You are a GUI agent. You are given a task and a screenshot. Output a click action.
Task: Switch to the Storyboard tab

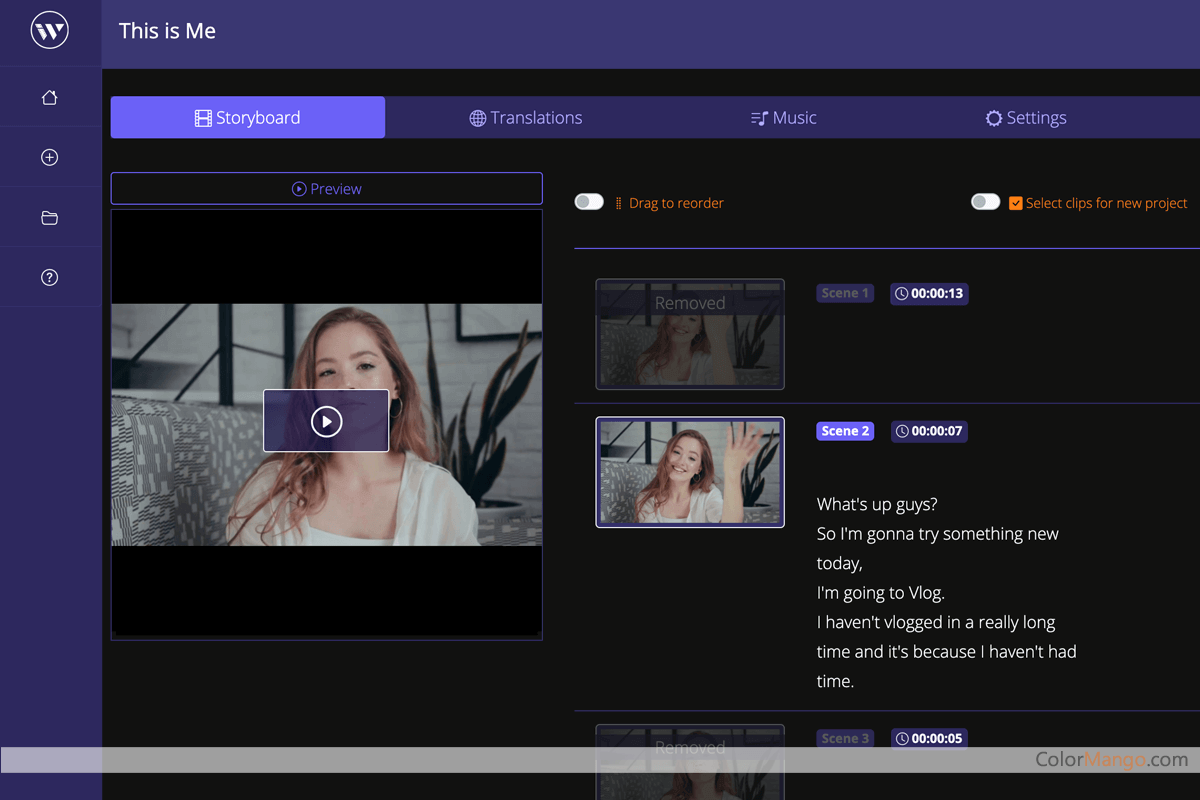[248, 118]
